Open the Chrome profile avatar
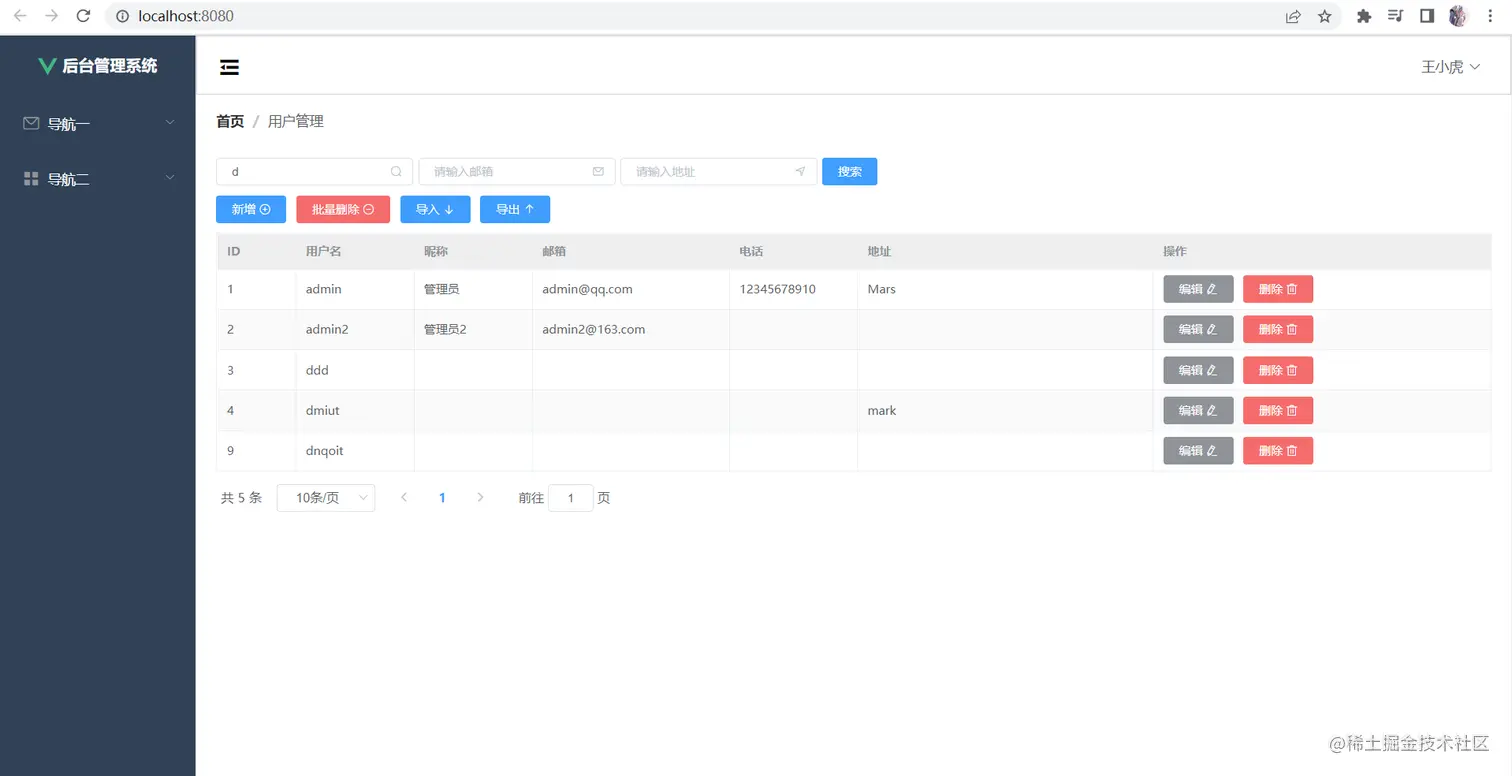This screenshot has height=776, width=1512. click(x=1458, y=16)
